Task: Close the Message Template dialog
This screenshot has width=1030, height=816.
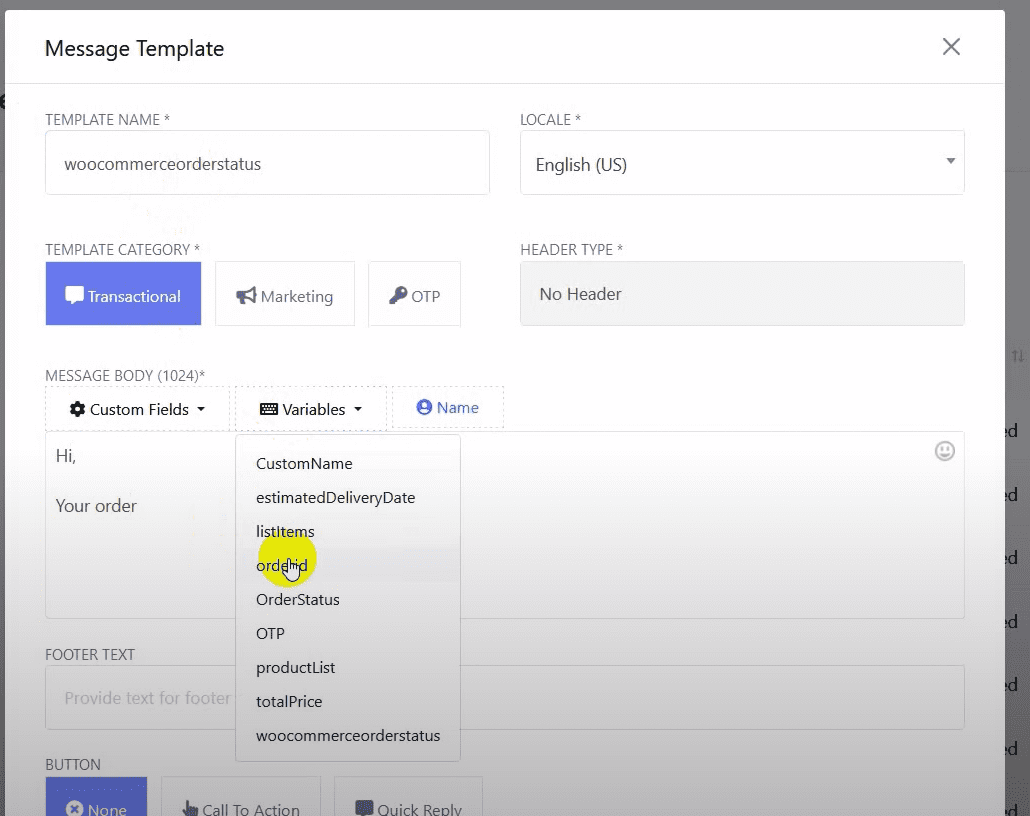Action: point(951,47)
